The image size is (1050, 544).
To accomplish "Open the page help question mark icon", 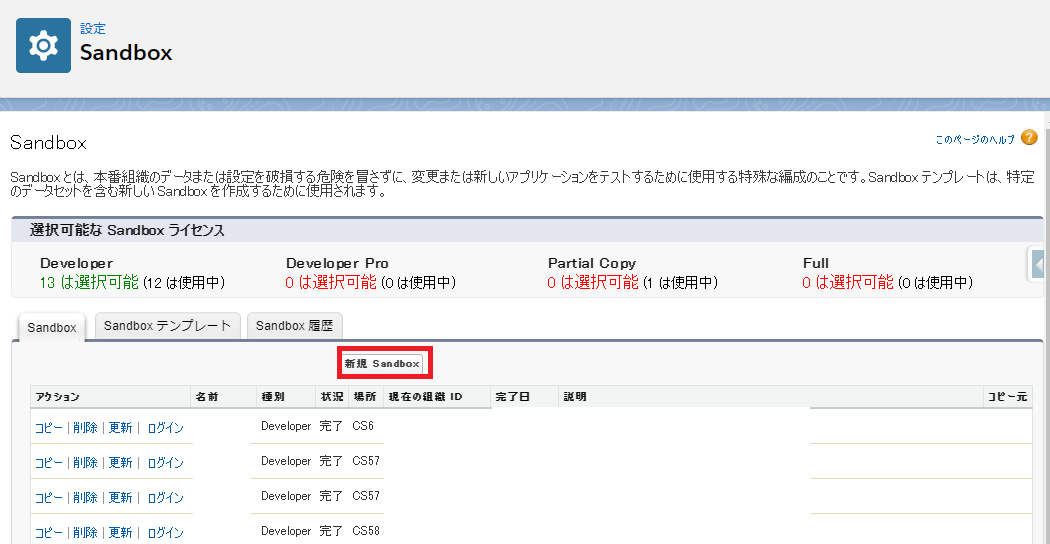I will 1029,138.
